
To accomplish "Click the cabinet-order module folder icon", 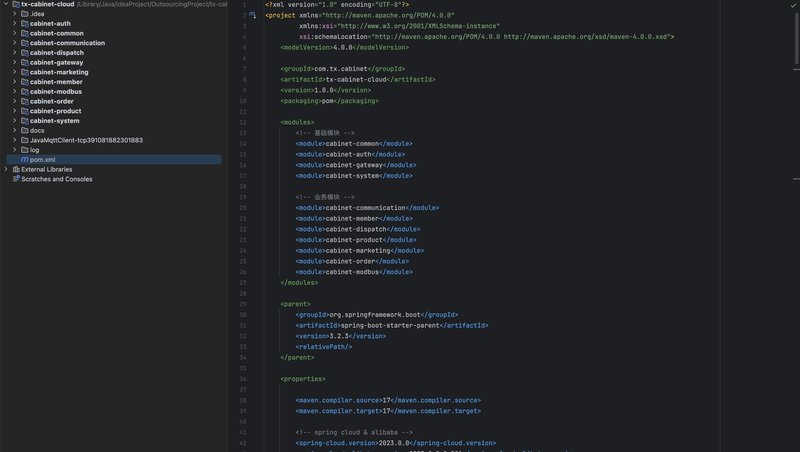I will (24, 101).
